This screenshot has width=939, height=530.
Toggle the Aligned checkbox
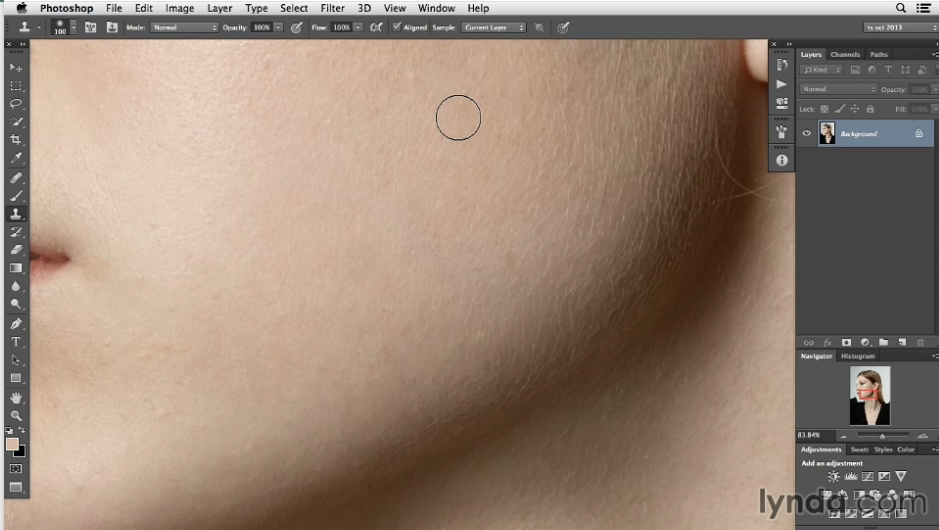click(x=396, y=27)
